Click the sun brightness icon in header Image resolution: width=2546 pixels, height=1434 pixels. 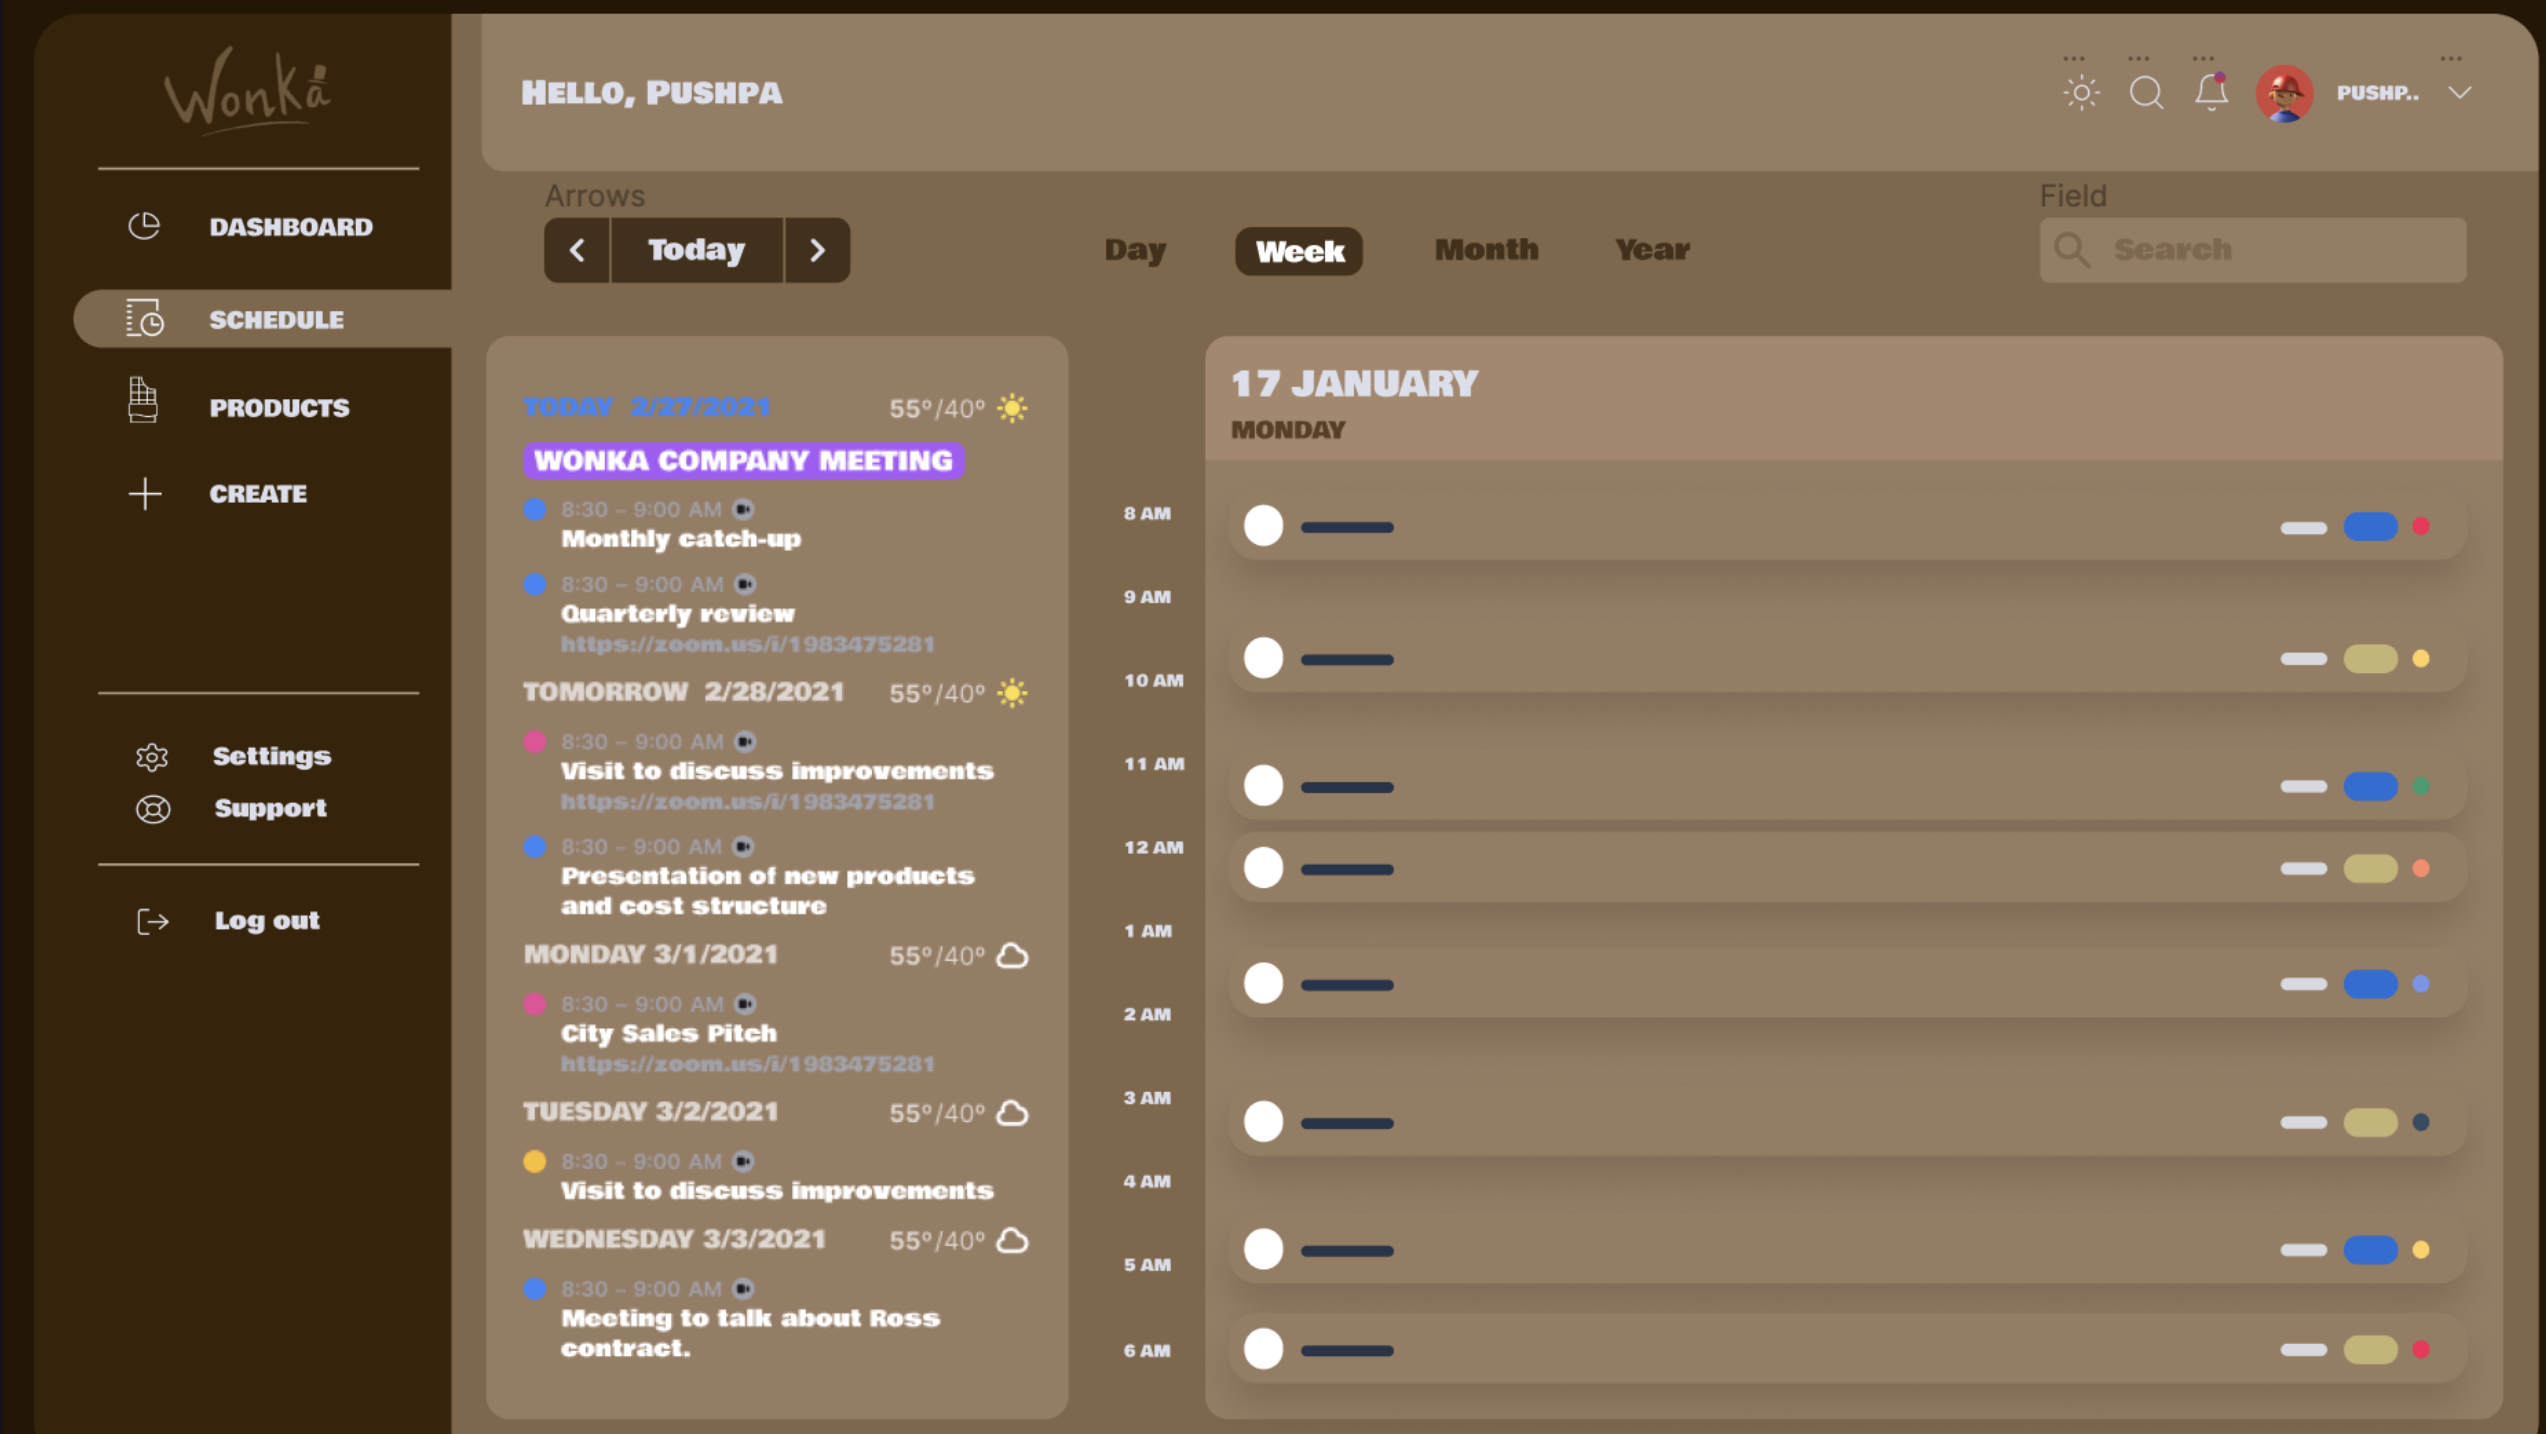pos(2081,93)
